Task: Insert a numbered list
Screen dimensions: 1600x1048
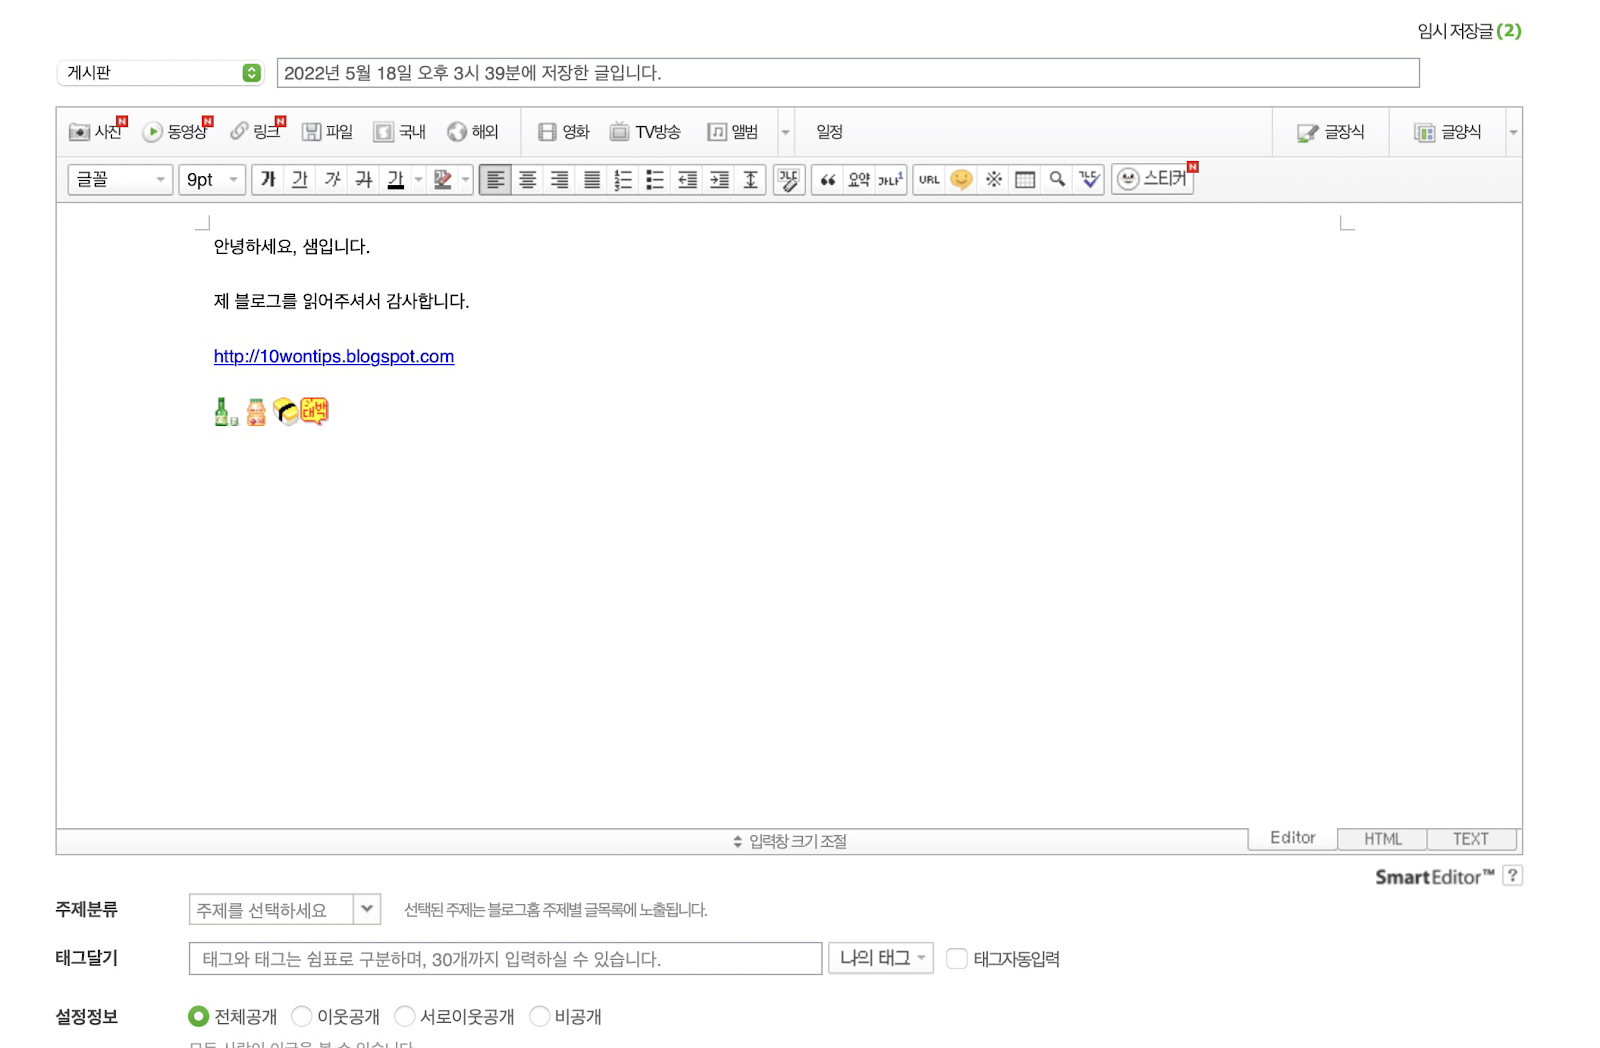Action: click(x=623, y=180)
